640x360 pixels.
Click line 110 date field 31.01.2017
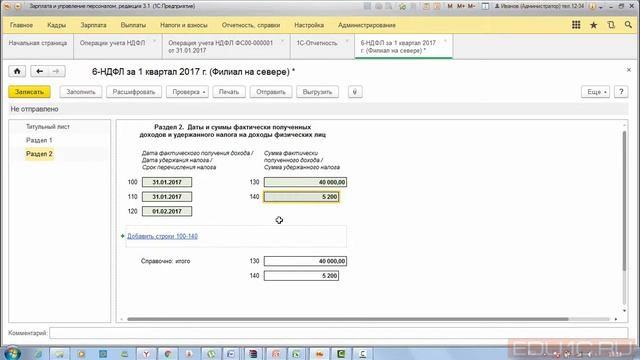(x=167, y=197)
